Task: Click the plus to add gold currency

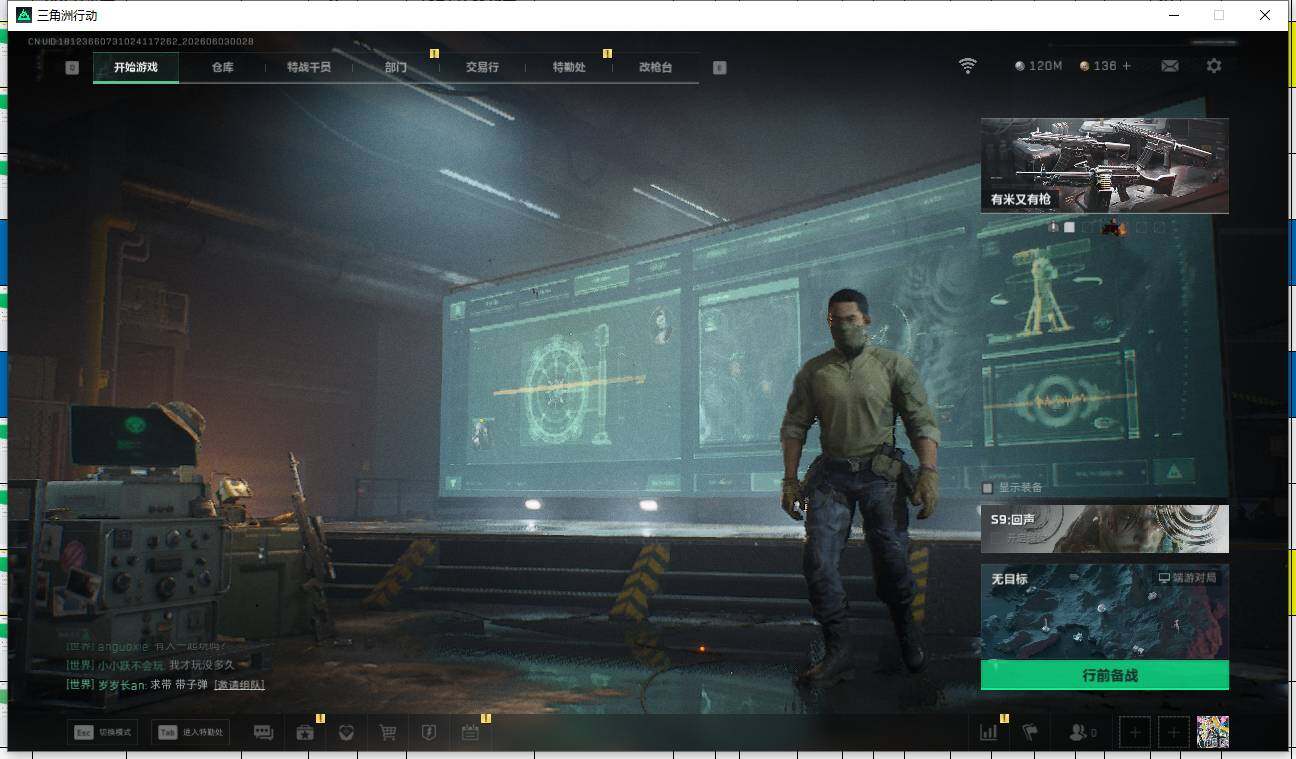Action: click(x=1127, y=66)
